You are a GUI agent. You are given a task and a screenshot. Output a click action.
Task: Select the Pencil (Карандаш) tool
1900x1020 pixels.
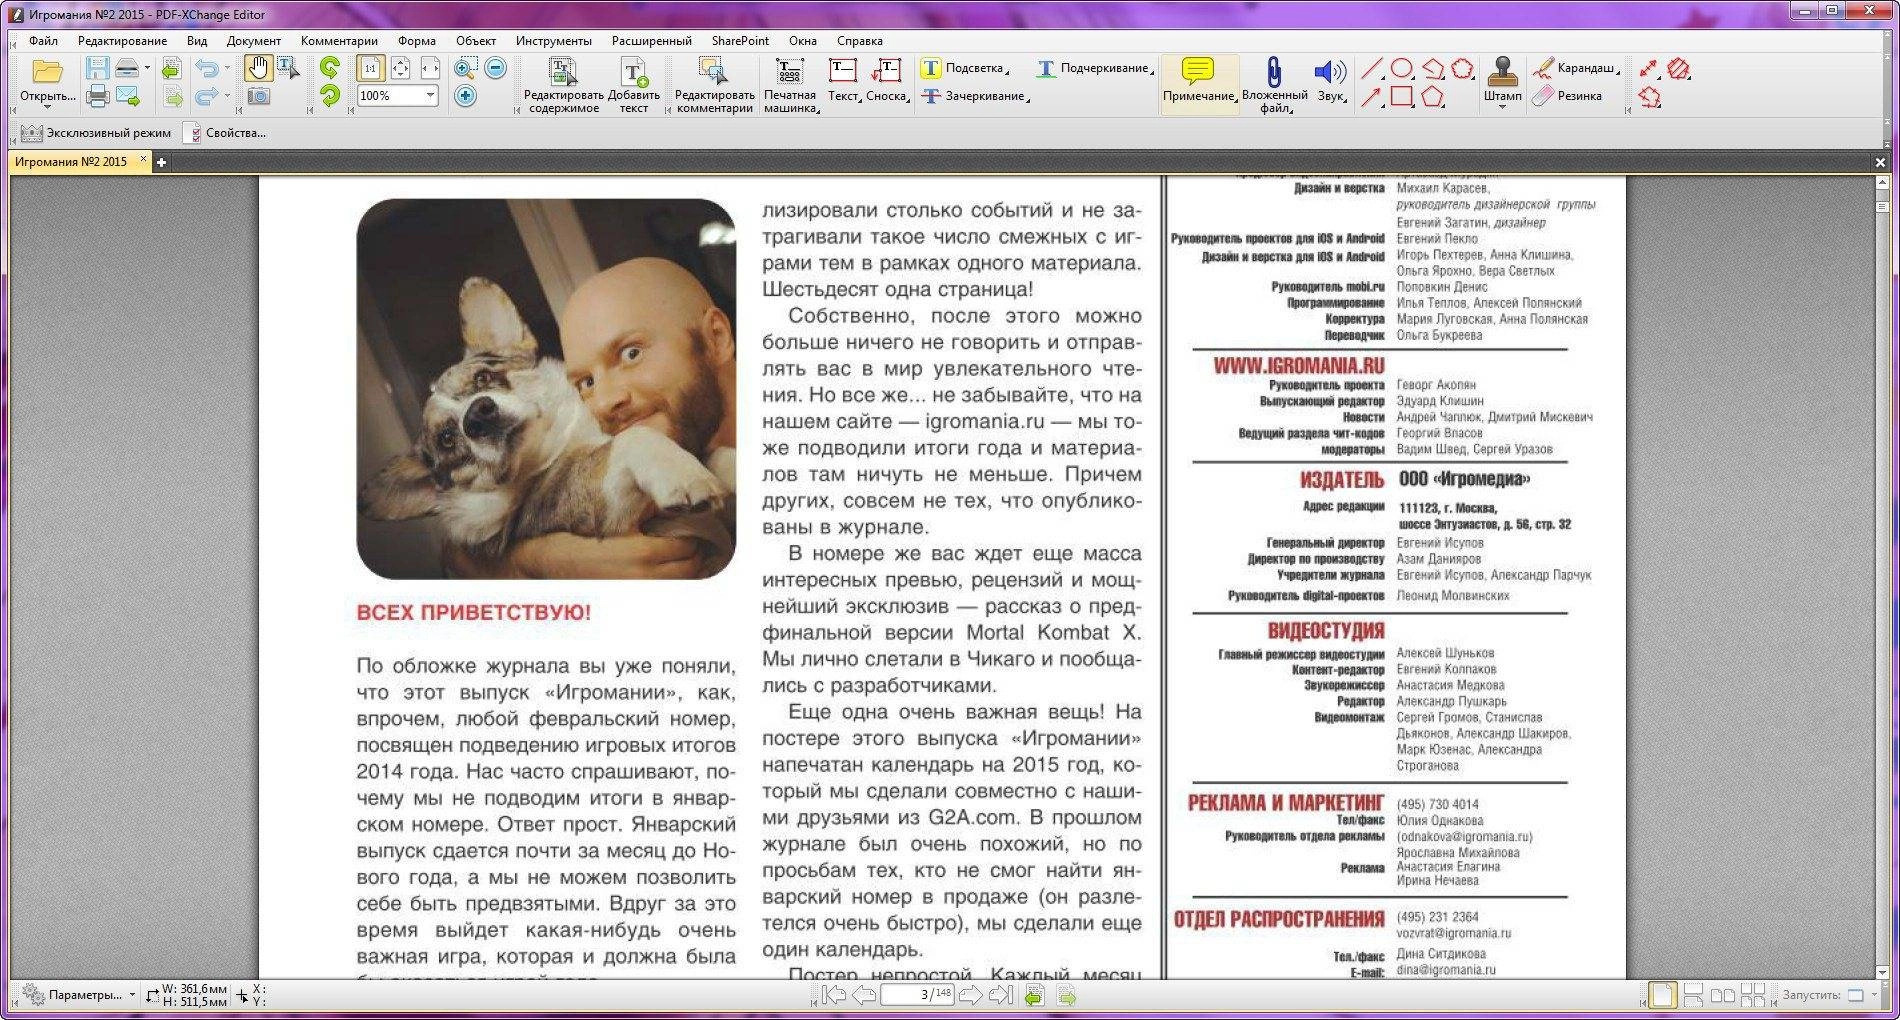(x=1576, y=68)
